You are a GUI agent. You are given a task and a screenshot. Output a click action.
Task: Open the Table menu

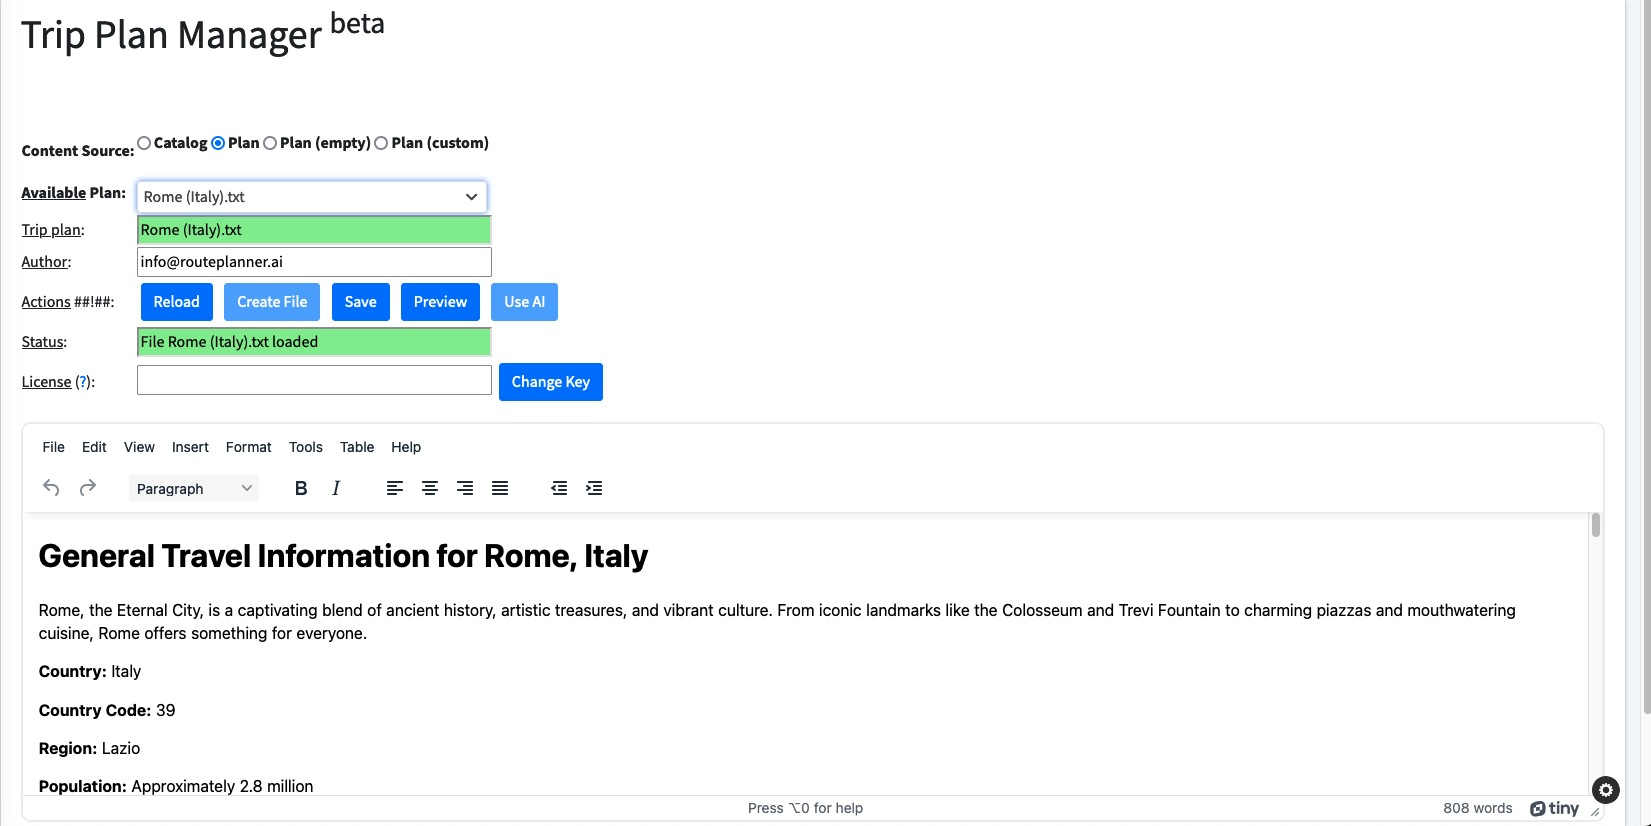click(x=357, y=447)
